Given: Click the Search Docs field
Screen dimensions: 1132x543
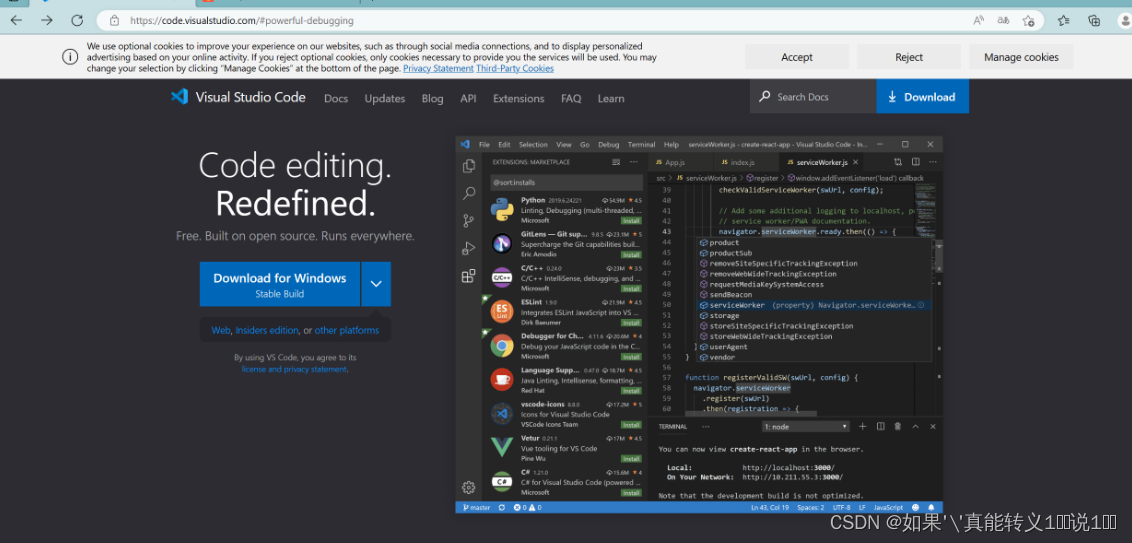Looking at the screenshot, I should pos(813,97).
